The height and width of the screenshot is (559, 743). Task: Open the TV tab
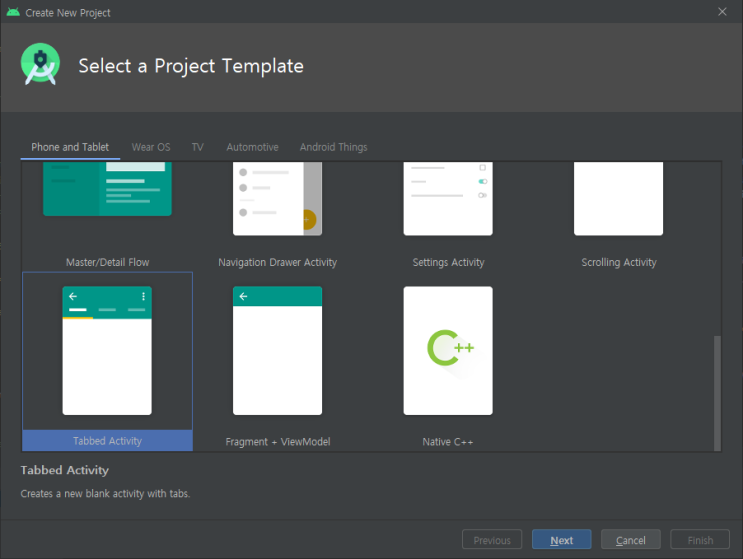(x=198, y=147)
